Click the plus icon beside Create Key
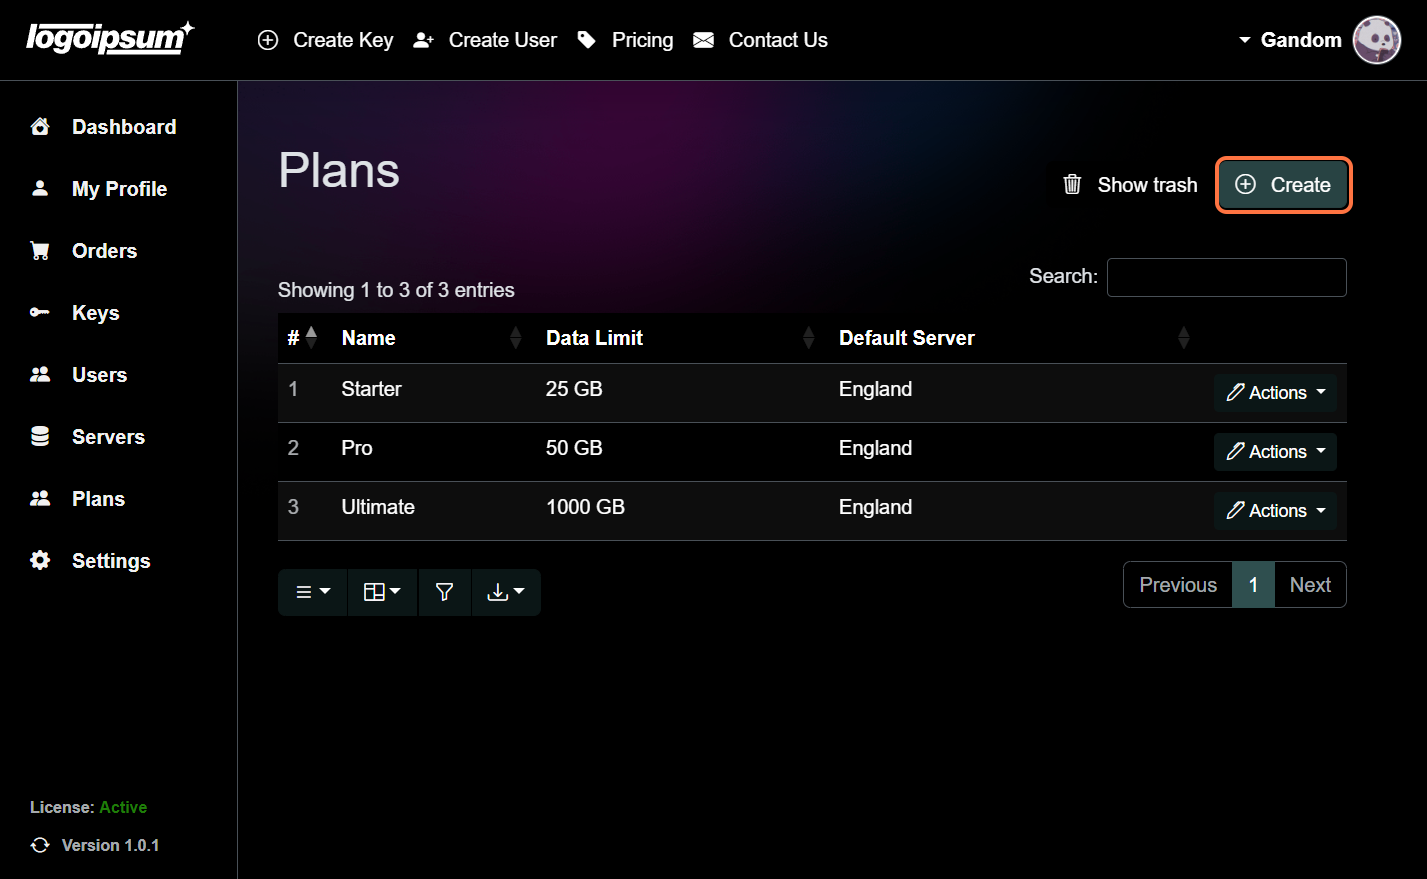Viewport: 1427px width, 879px height. (267, 40)
